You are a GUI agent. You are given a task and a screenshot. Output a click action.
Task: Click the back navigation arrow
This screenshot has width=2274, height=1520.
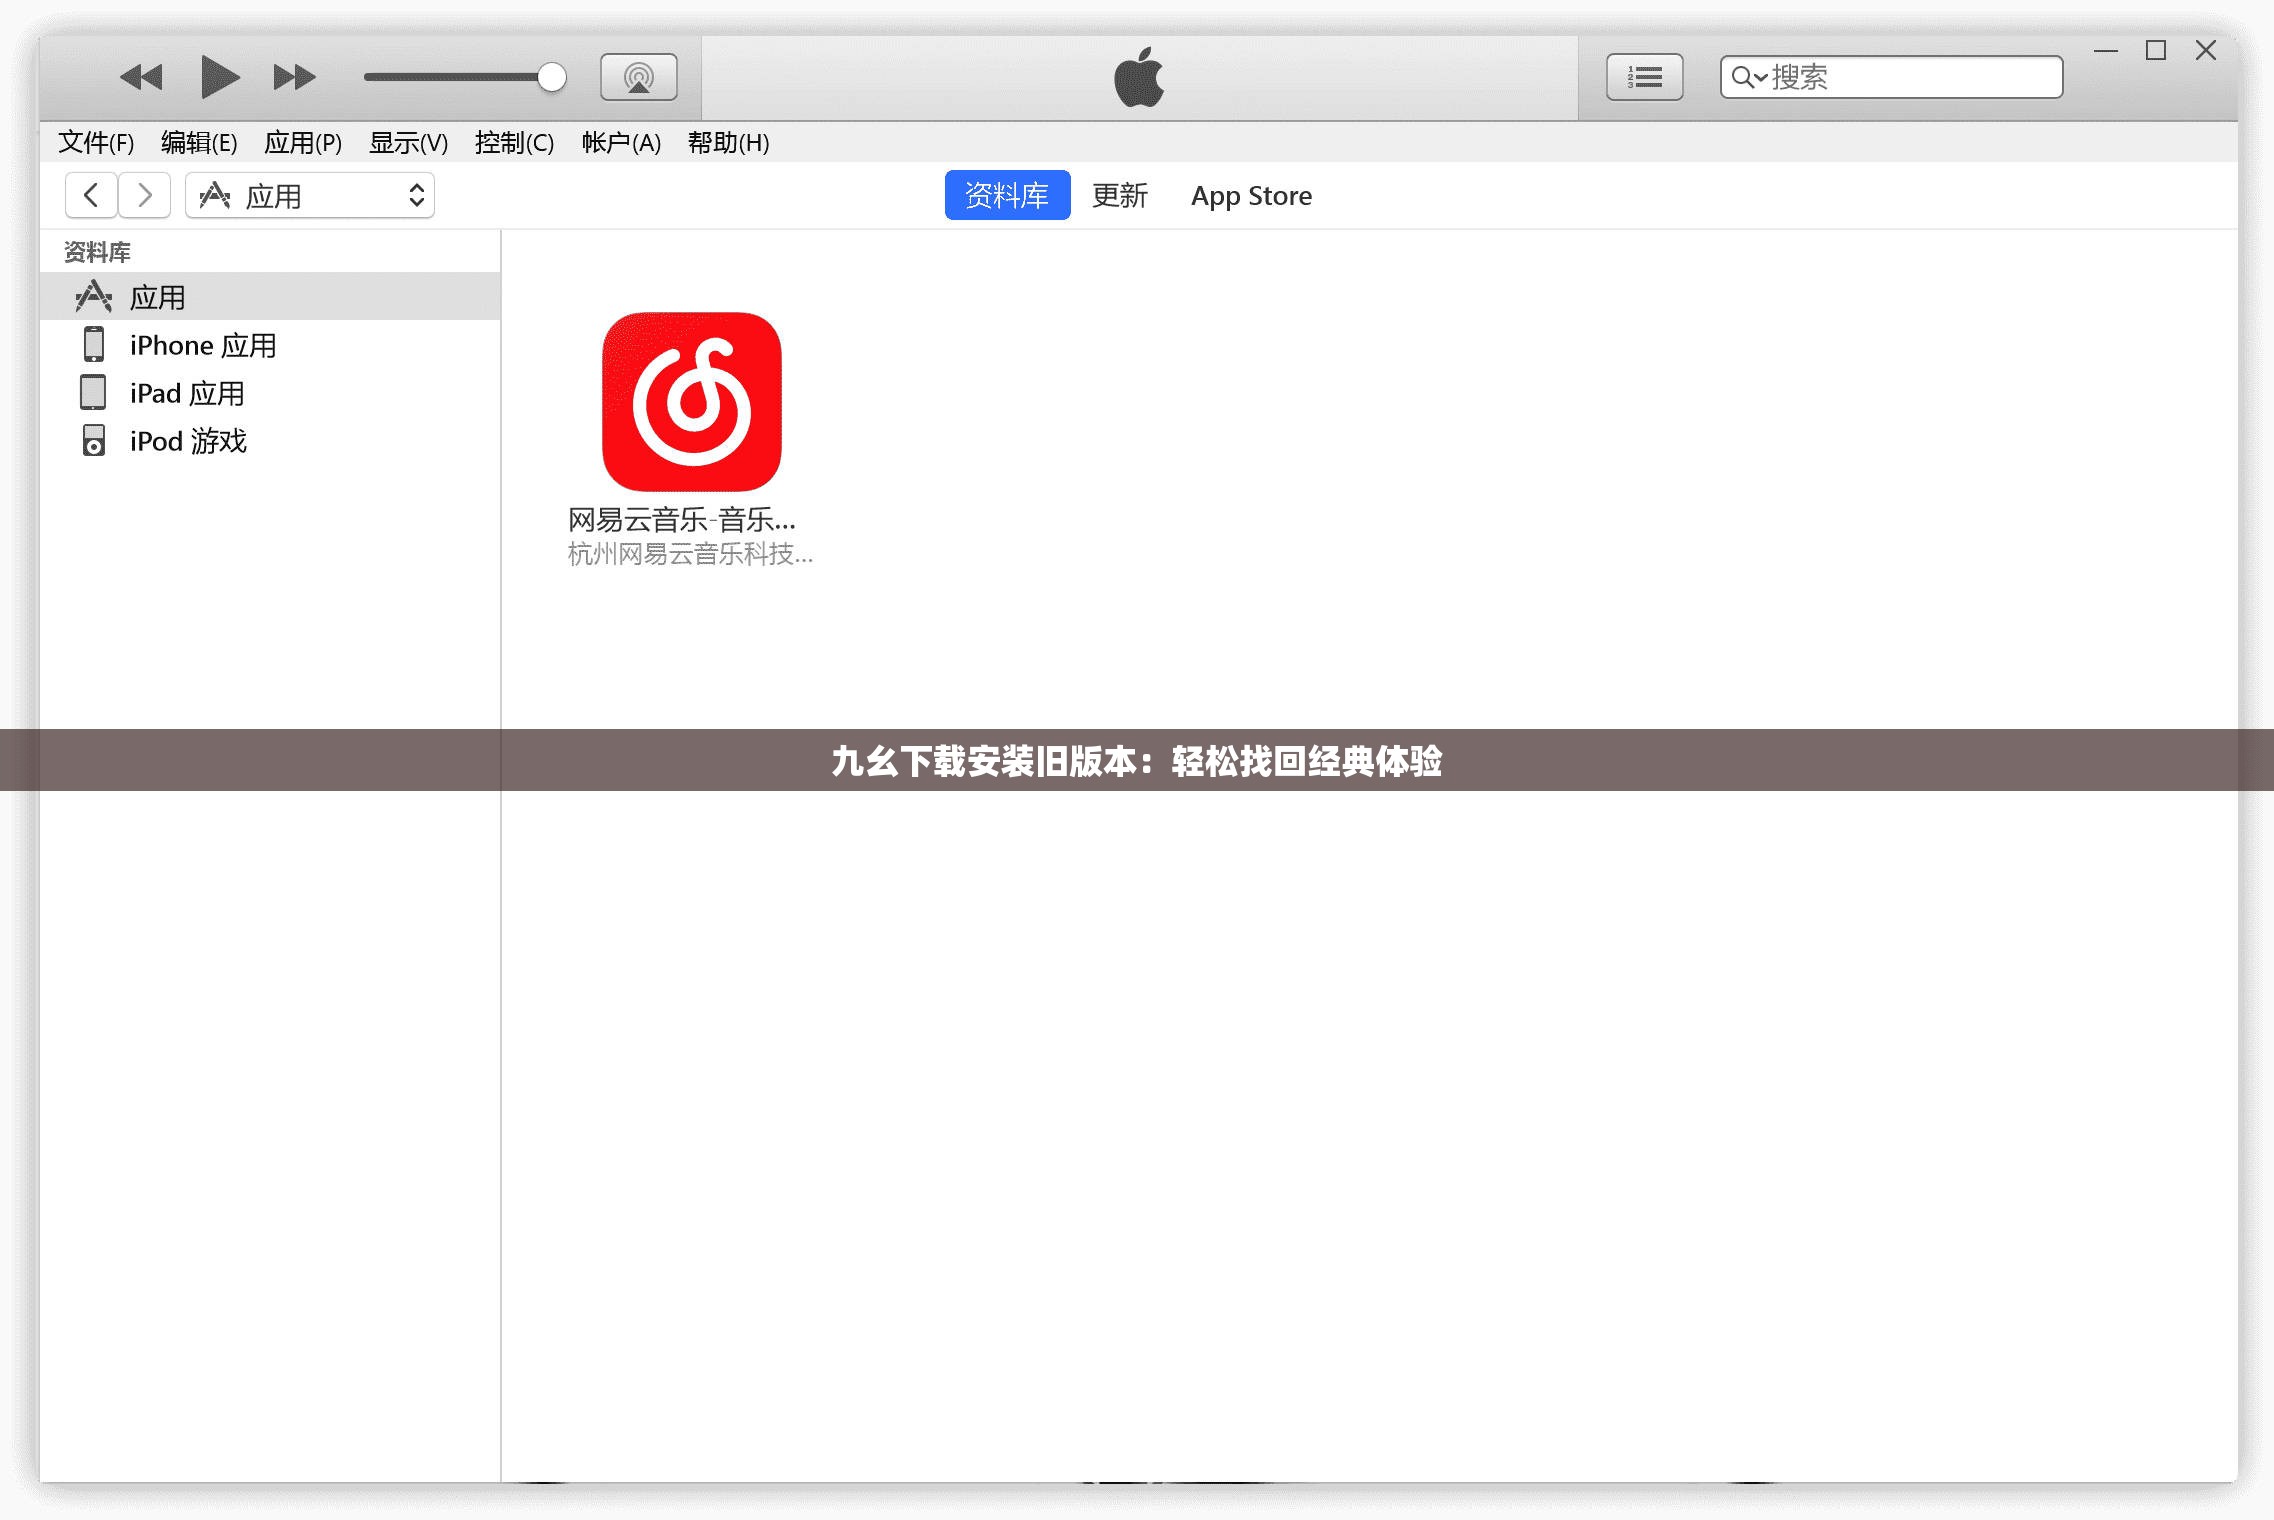[x=91, y=195]
